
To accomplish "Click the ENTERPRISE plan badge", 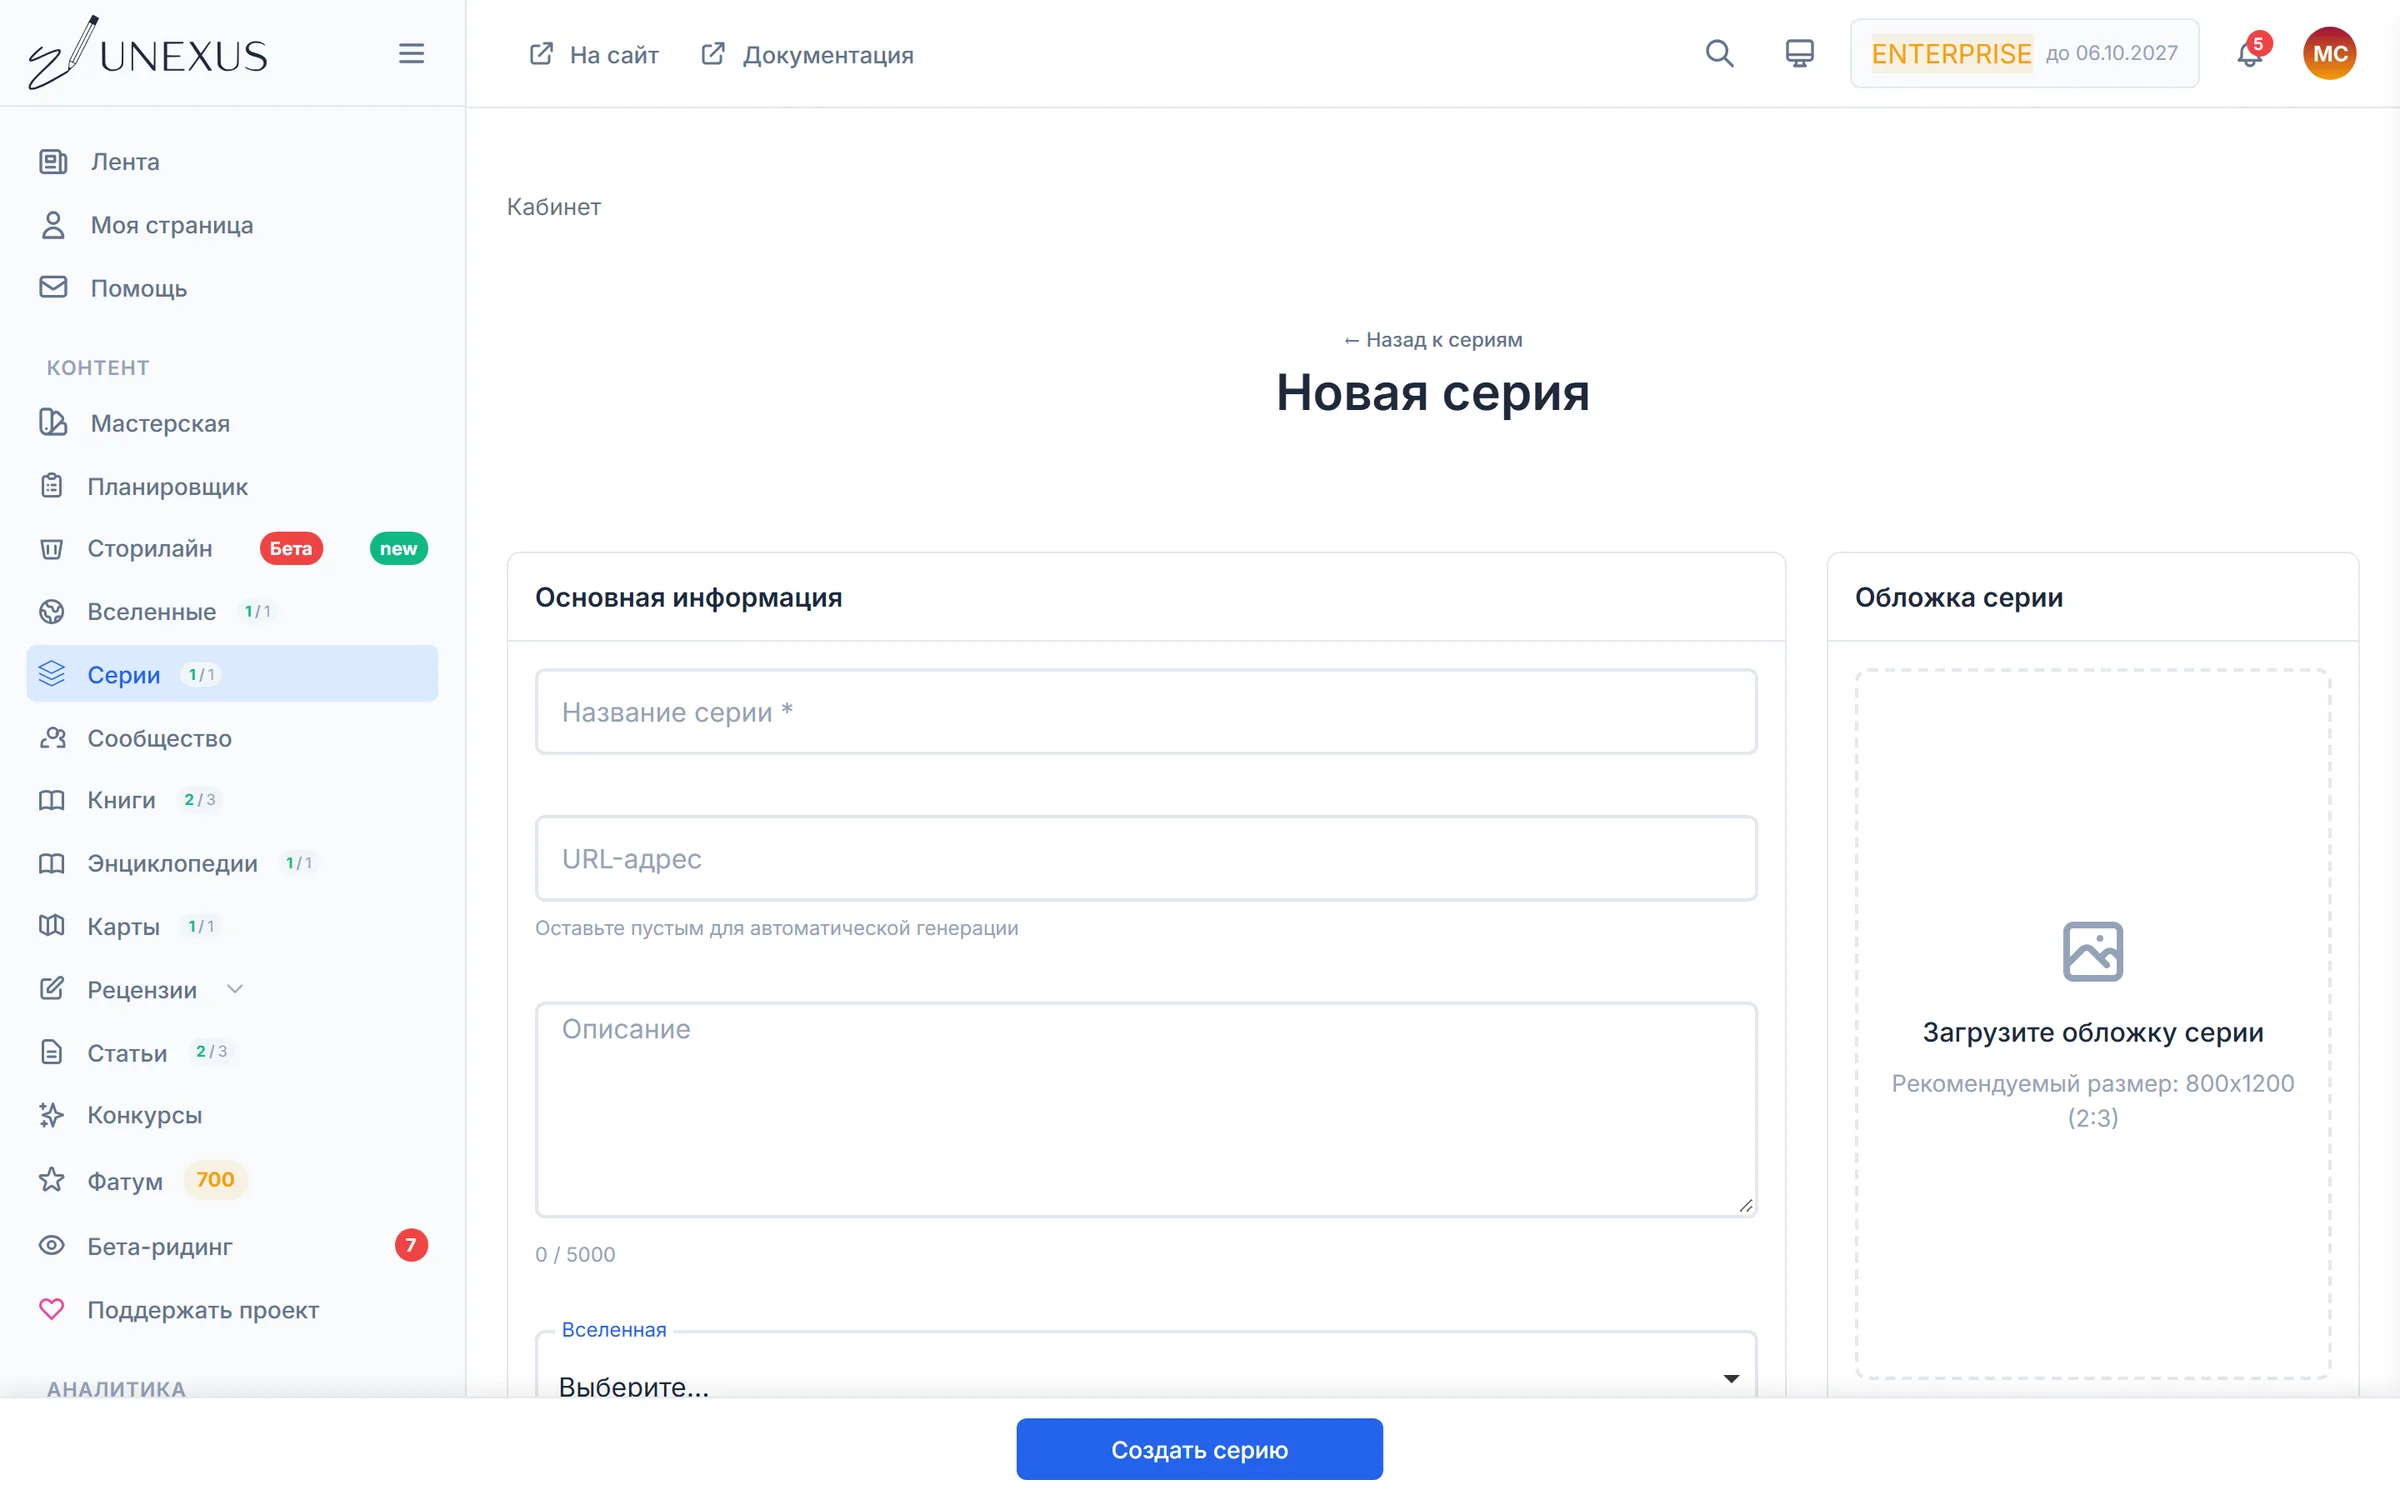I will pos(1951,53).
